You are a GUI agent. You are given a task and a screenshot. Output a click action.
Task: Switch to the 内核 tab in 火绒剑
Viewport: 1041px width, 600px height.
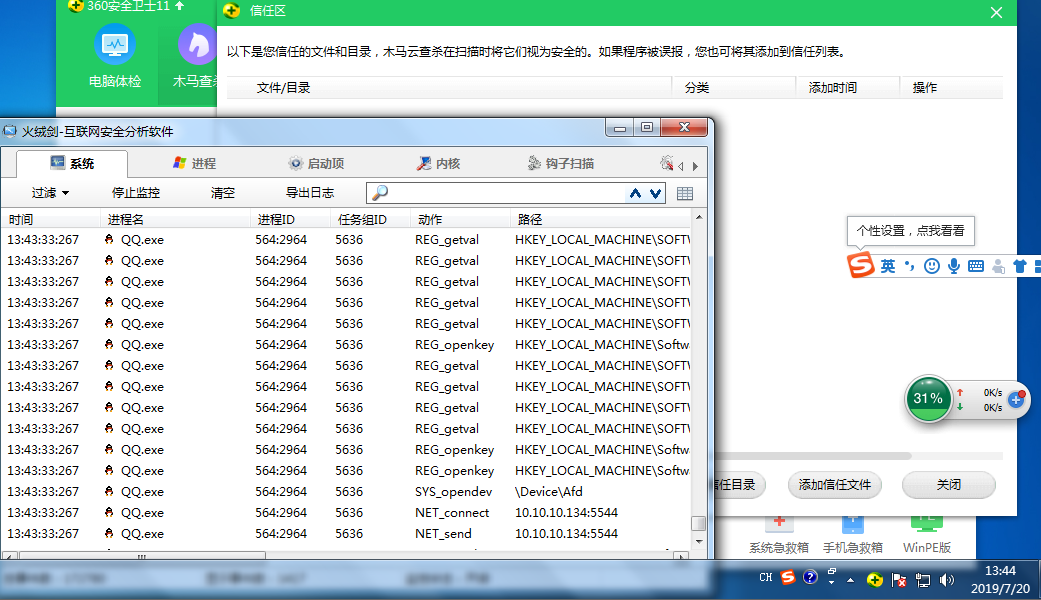tap(438, 163)
